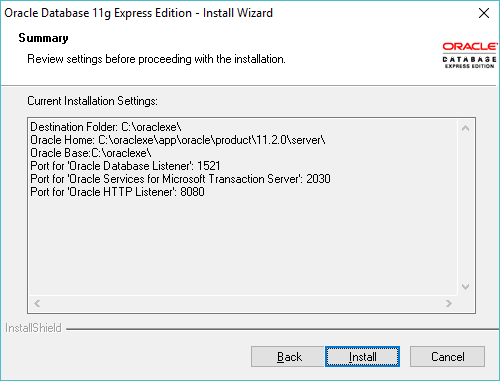Click the settings list scroll up arrow
Viewport: 500px width, 381px height.
466,128
